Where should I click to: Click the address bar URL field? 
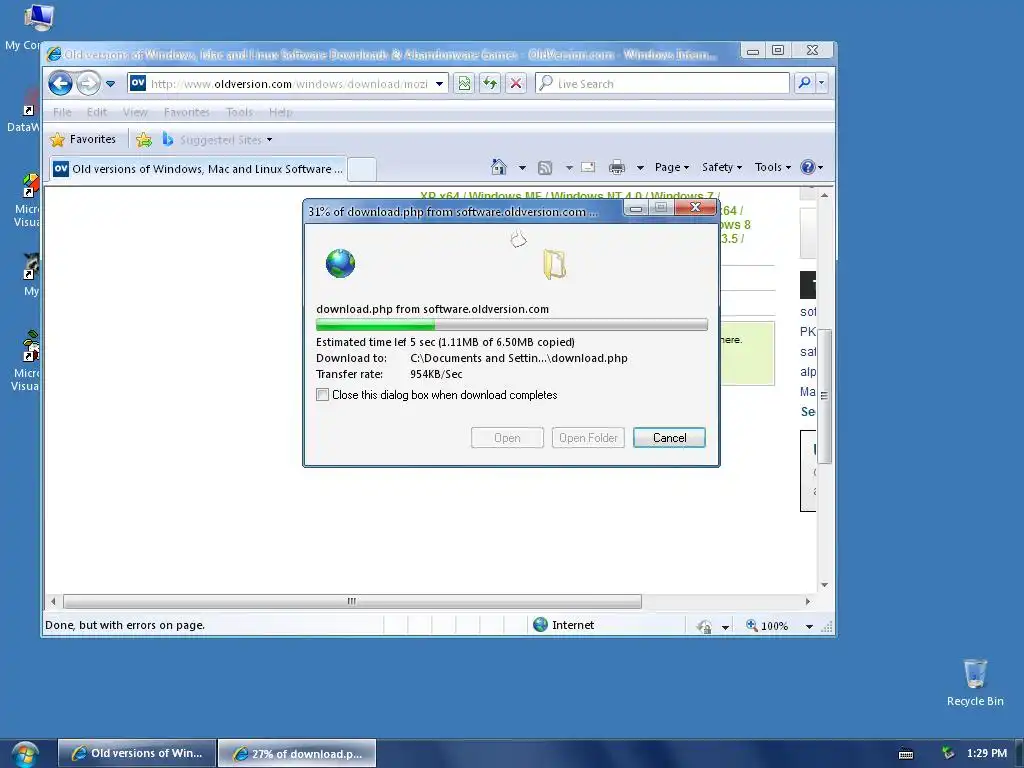[x=289, y=84]
